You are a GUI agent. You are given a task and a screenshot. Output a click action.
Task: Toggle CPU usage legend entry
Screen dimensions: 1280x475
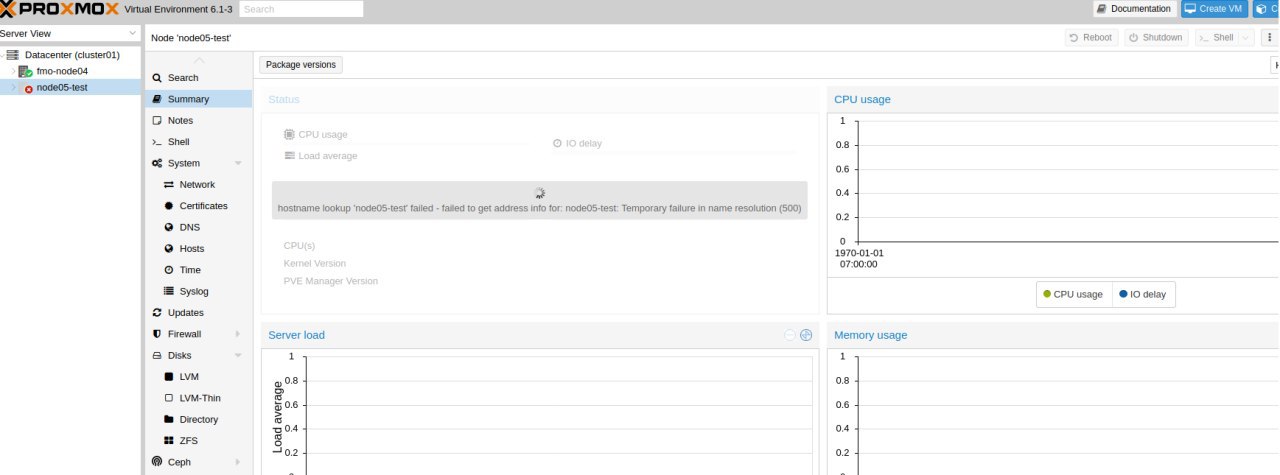[1073, 294]
